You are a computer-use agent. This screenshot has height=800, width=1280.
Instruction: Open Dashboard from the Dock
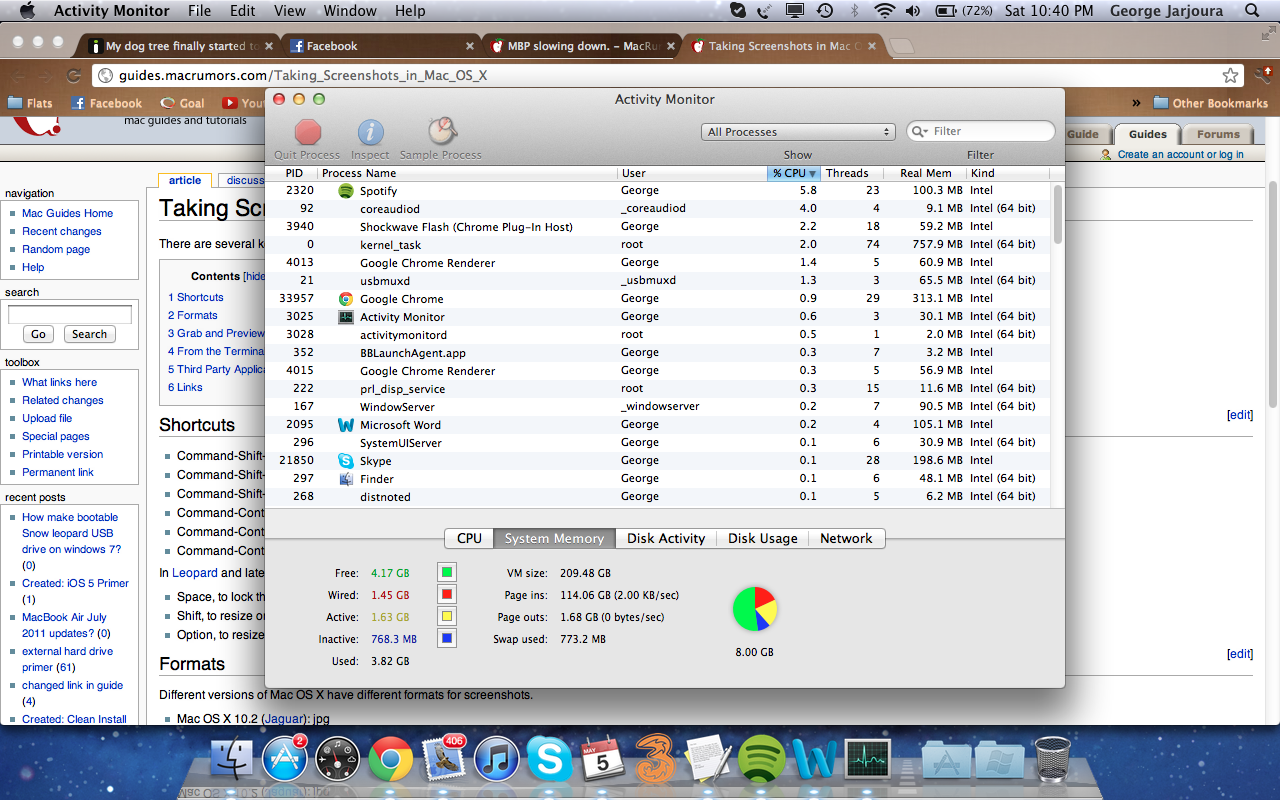click(337, 759)
